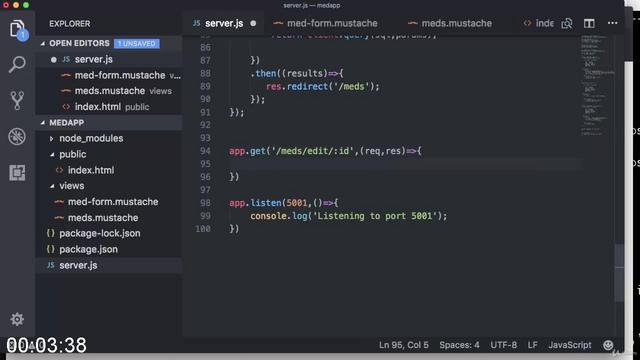Select index.html public in Open Editors
The height and width of the screenshot is (360, 640).
(x=109, y=107)
